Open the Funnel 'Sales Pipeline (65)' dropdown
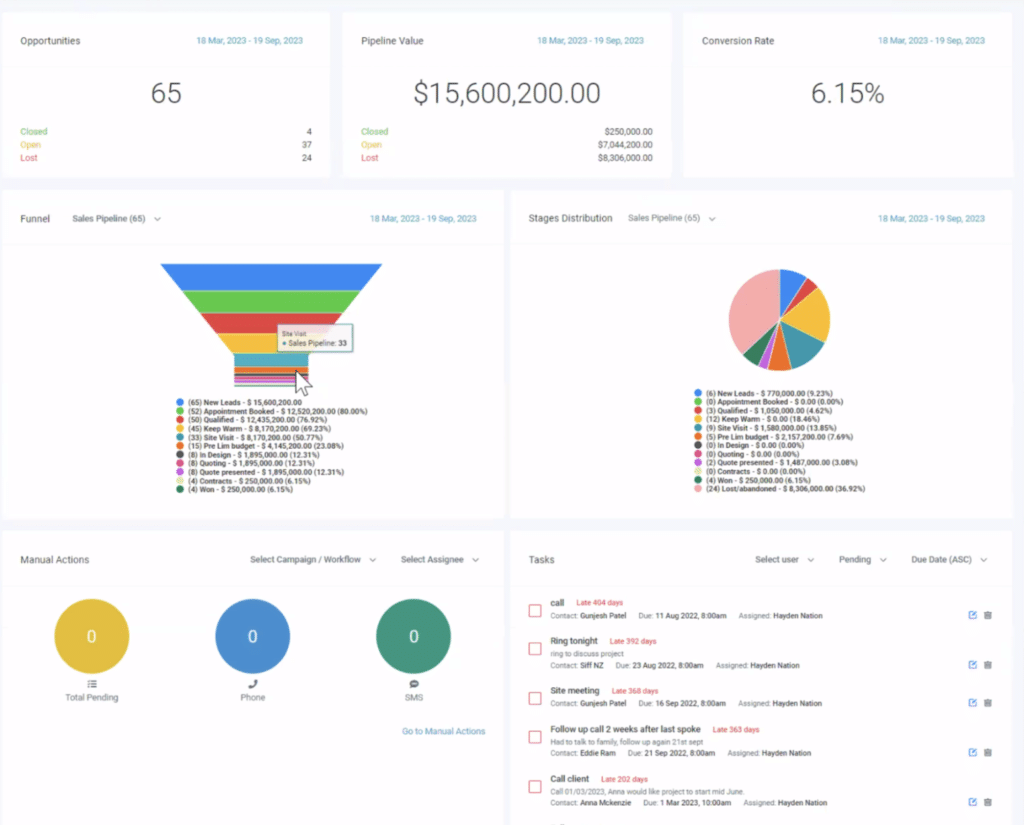This screenshot has width=1024, height=825. (116, 218)
